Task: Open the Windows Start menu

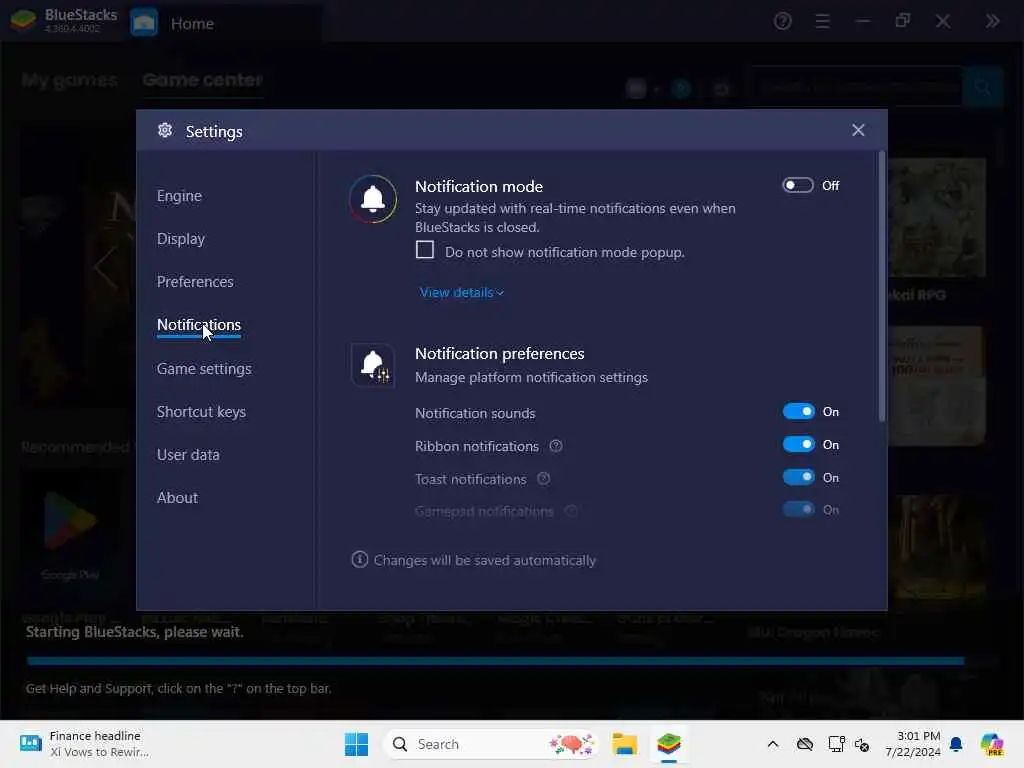Action: click(357, 744)
